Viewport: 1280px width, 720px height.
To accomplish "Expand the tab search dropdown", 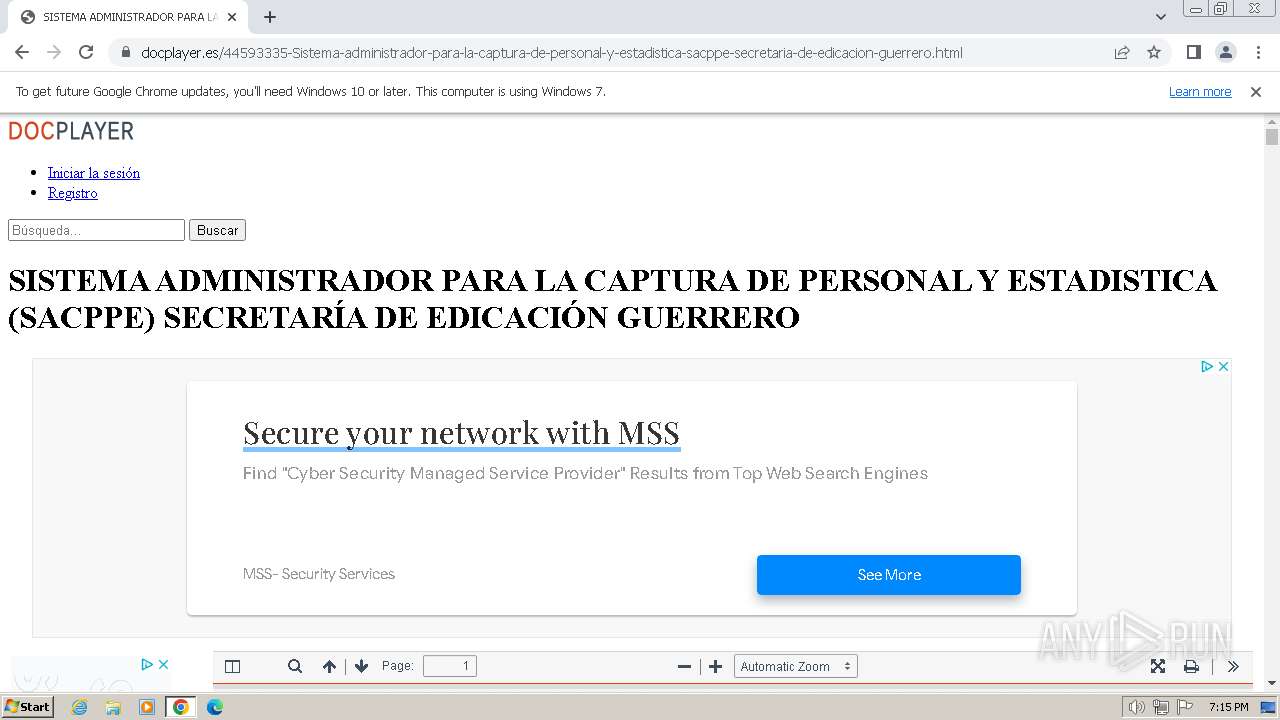I will click(x=1161, y=17).
